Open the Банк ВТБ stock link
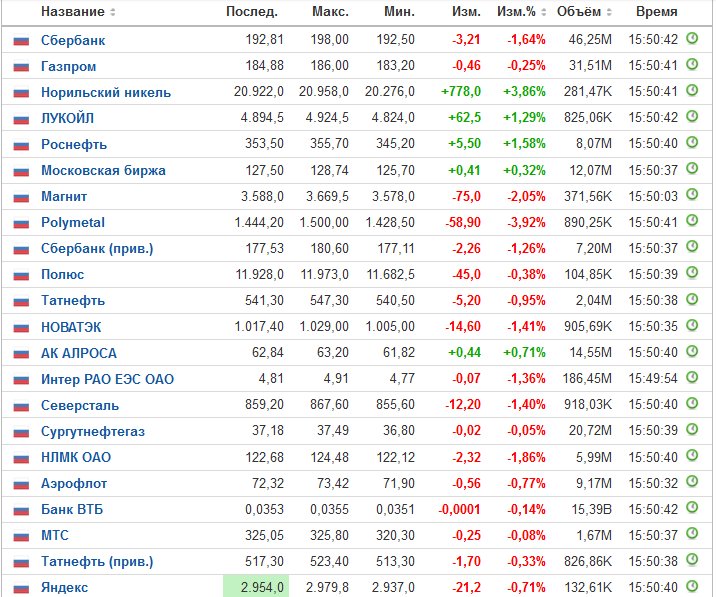716x597 pixels. tap(72, 509)
